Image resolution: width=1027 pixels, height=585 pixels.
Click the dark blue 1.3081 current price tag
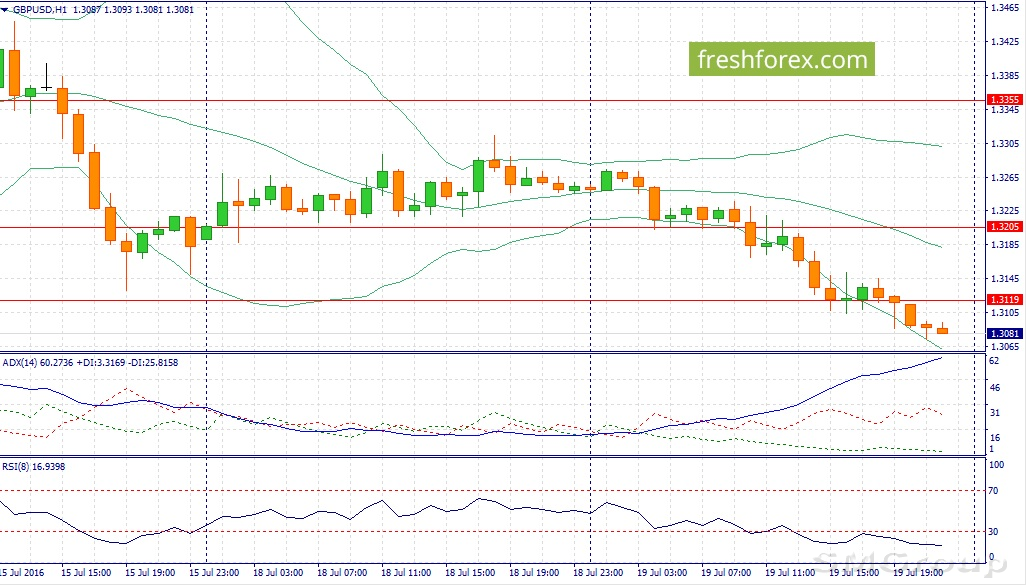pos(1003,333)
